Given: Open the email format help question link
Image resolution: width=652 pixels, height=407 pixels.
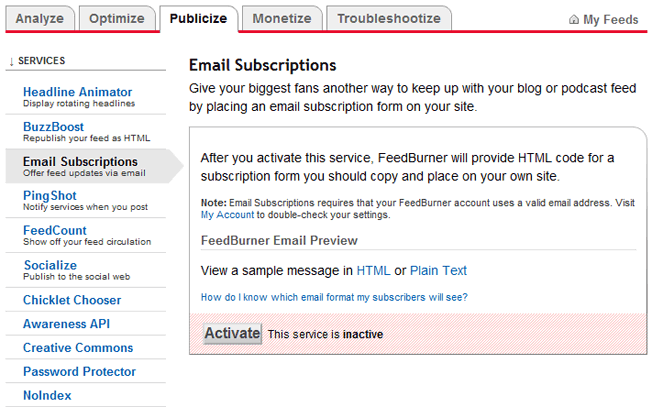Looking at the screenshot, I should (x=334, y=297).
